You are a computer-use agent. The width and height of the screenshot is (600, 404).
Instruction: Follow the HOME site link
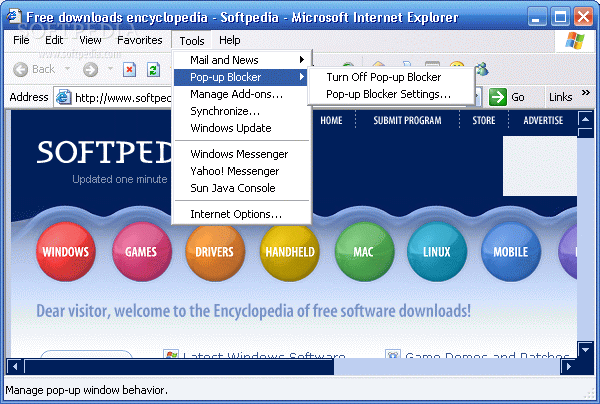click(x=331, y=121)
